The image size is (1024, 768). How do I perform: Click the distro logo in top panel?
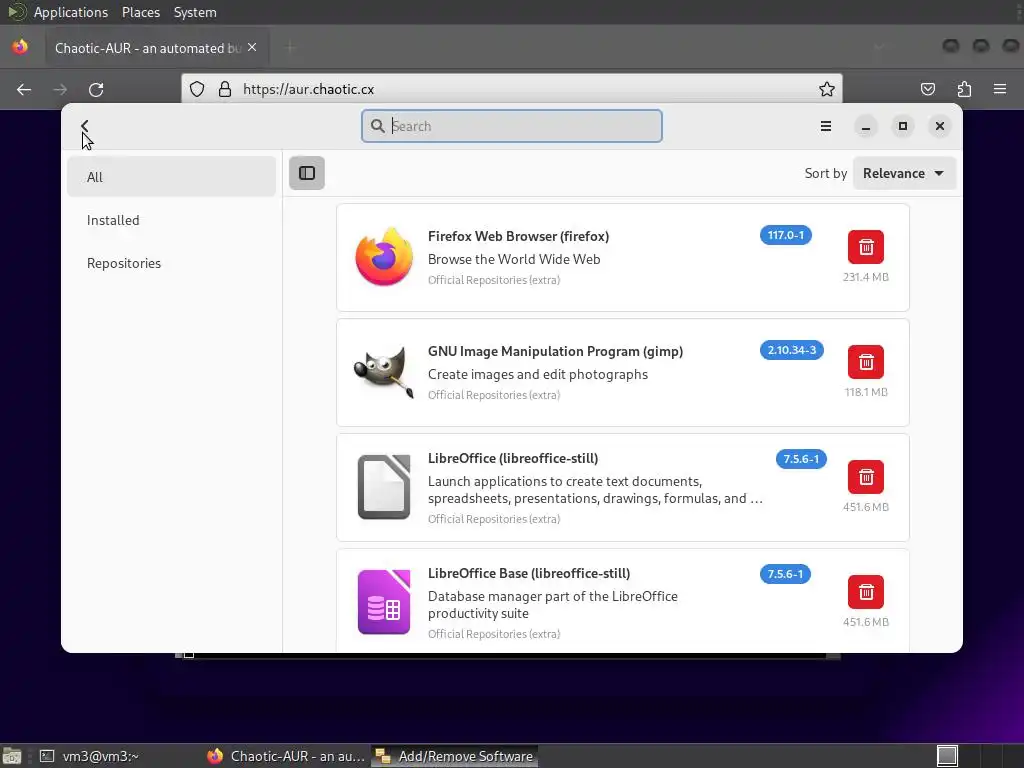16,12
